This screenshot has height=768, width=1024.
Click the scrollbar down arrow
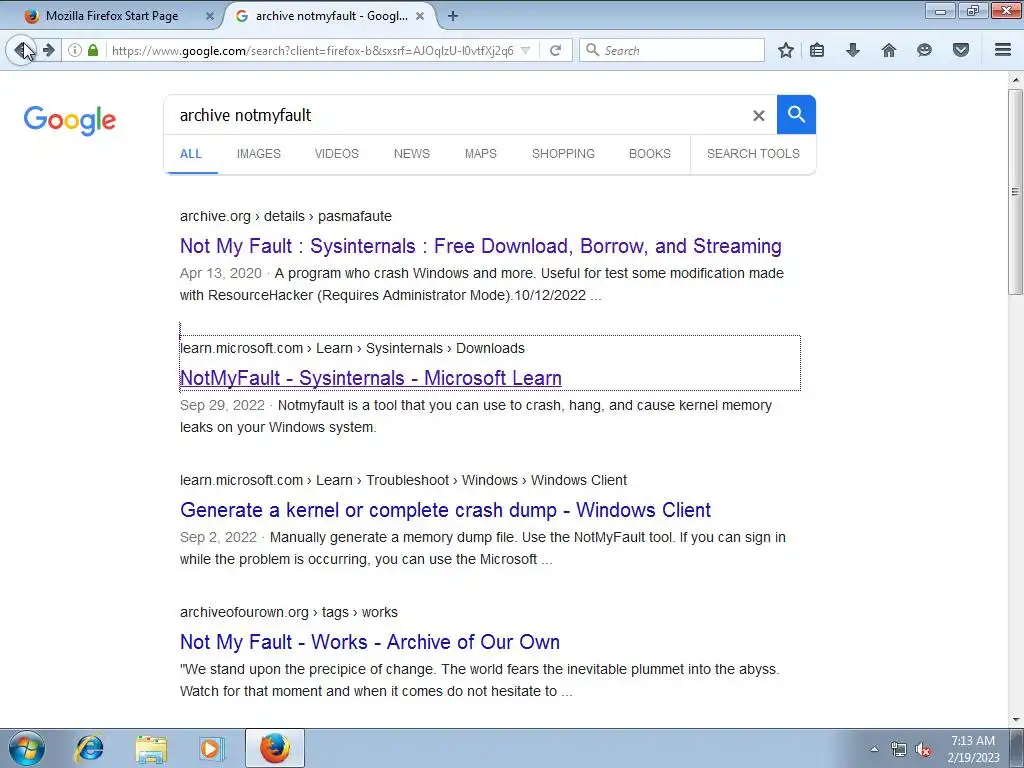(x=1015, y=719)
